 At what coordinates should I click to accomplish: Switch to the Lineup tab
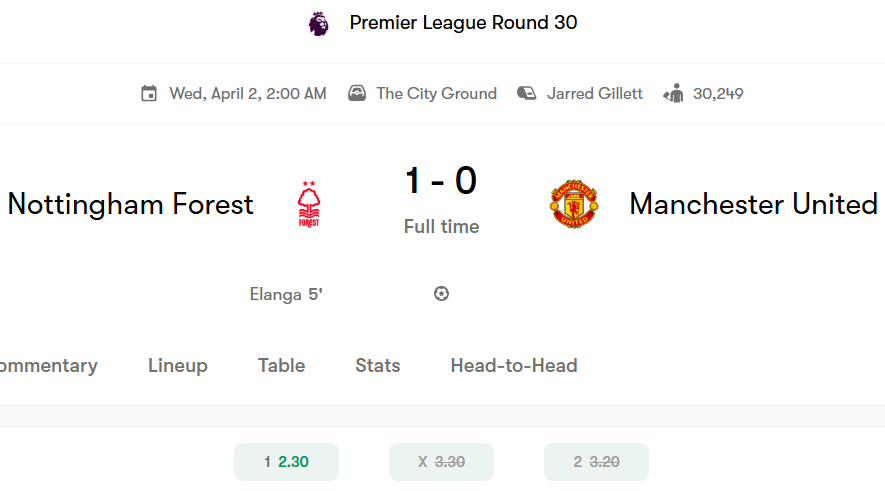tap(178, 366)
